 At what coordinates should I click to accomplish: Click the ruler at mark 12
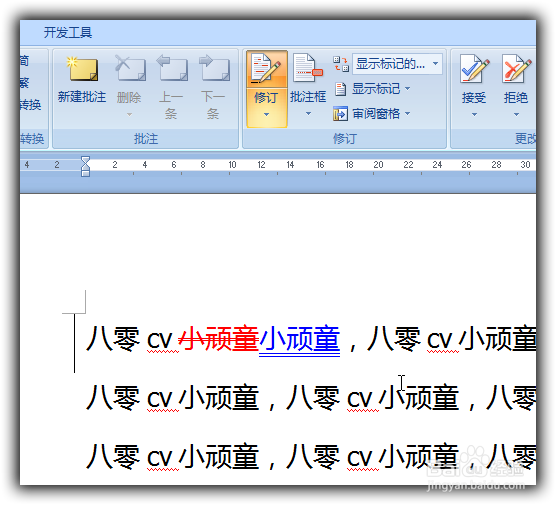click(261, 165)
